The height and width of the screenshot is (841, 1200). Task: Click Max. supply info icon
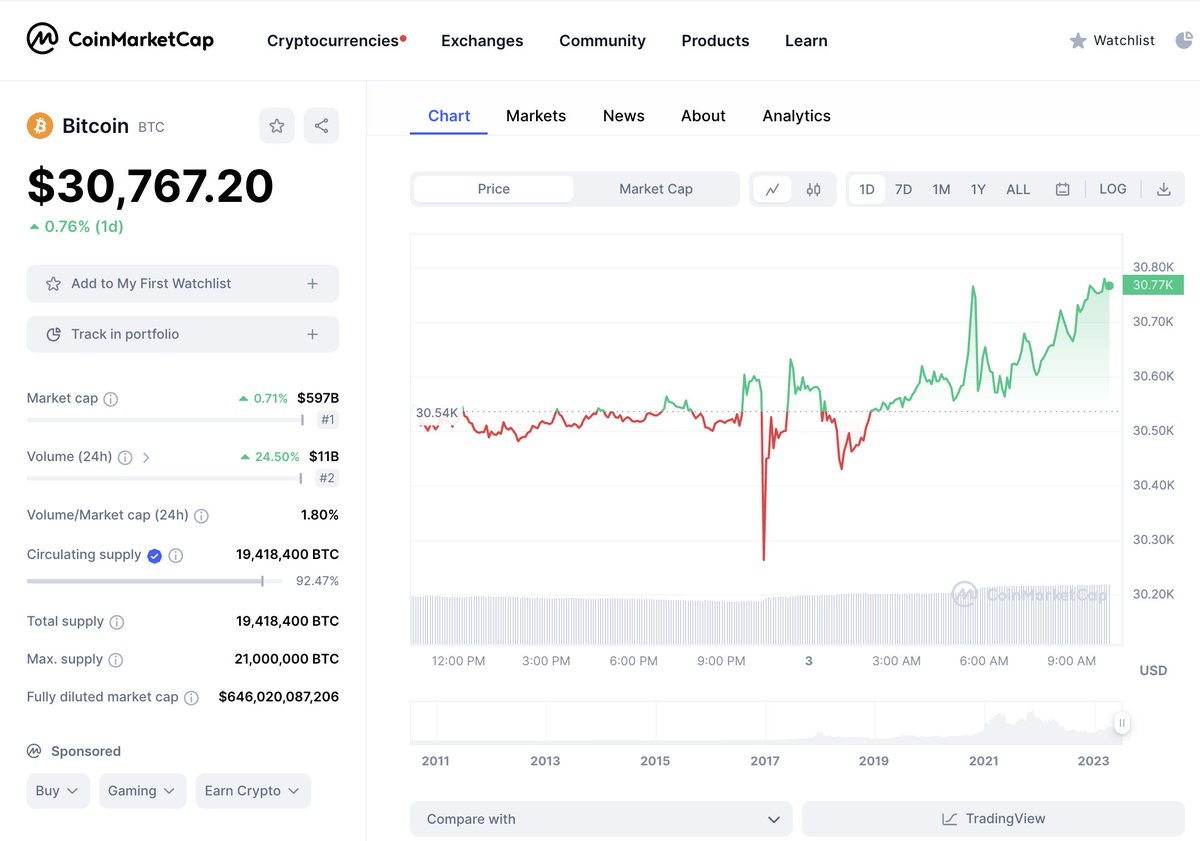[116, 660]
